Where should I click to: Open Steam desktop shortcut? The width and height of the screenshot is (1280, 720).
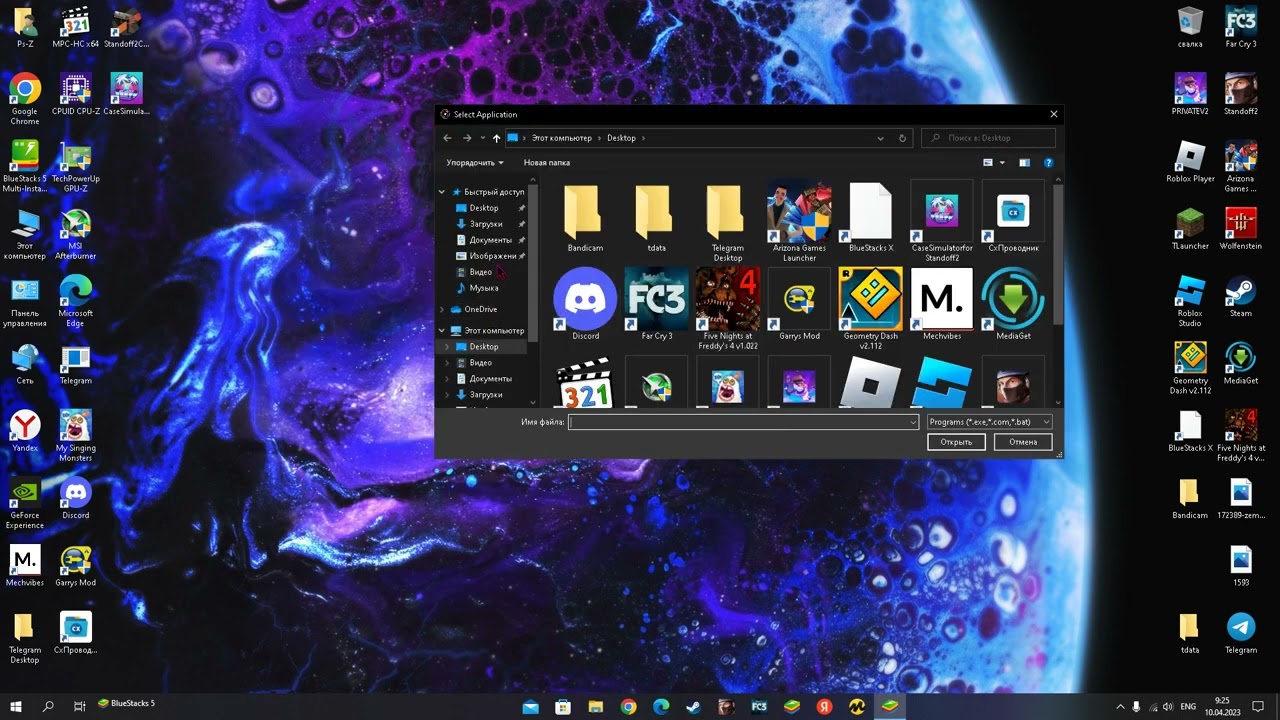(1241, 296)
